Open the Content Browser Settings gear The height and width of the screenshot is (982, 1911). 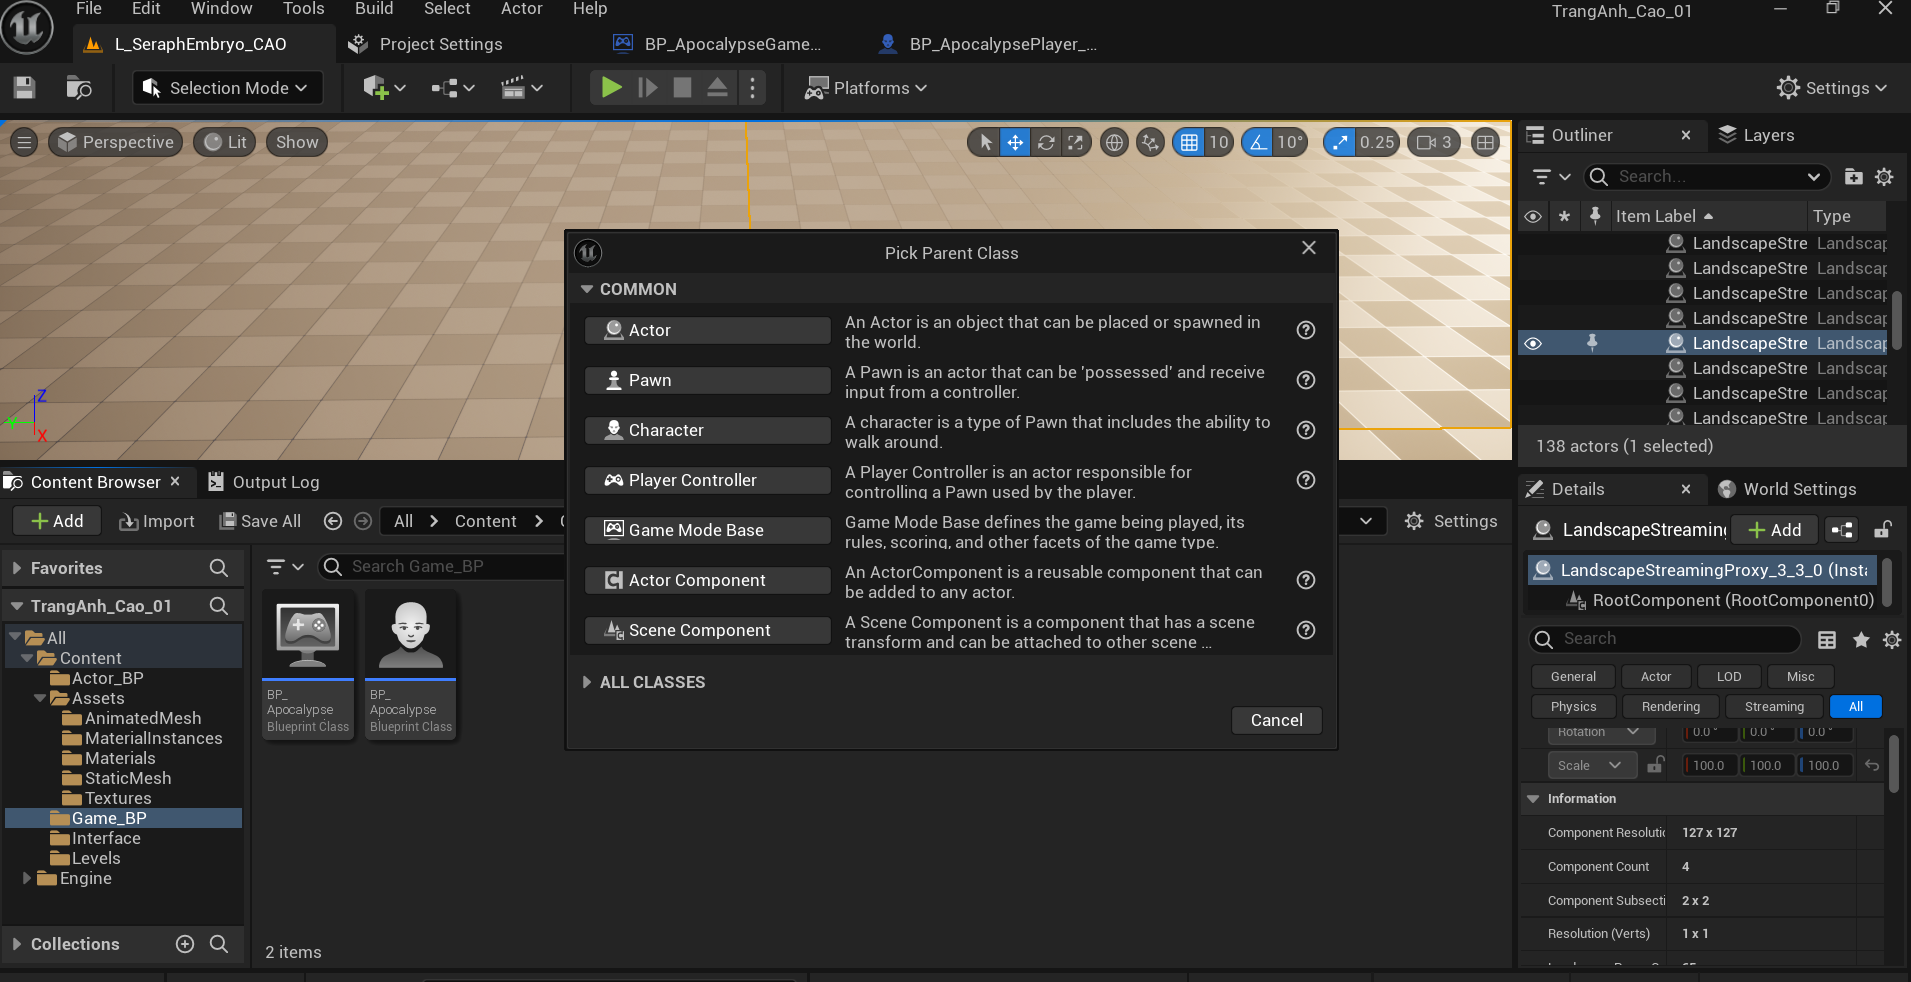[x=1451, y=521]
